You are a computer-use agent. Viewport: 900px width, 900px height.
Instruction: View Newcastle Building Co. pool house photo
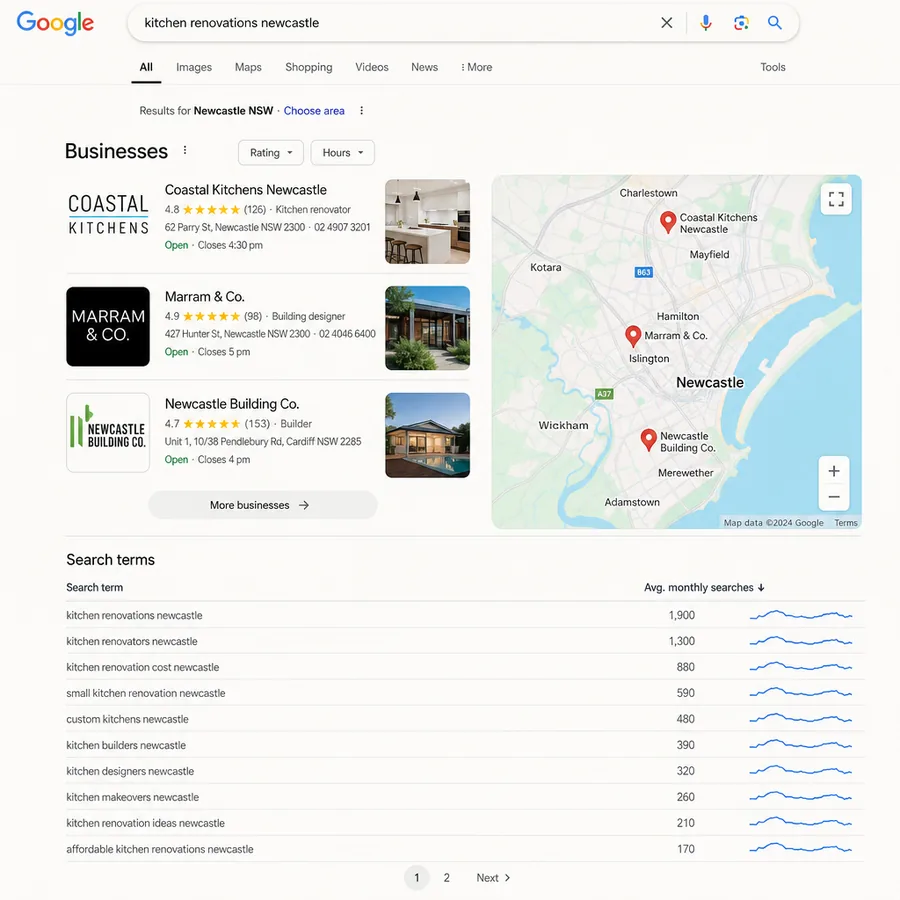click(428, 435)
